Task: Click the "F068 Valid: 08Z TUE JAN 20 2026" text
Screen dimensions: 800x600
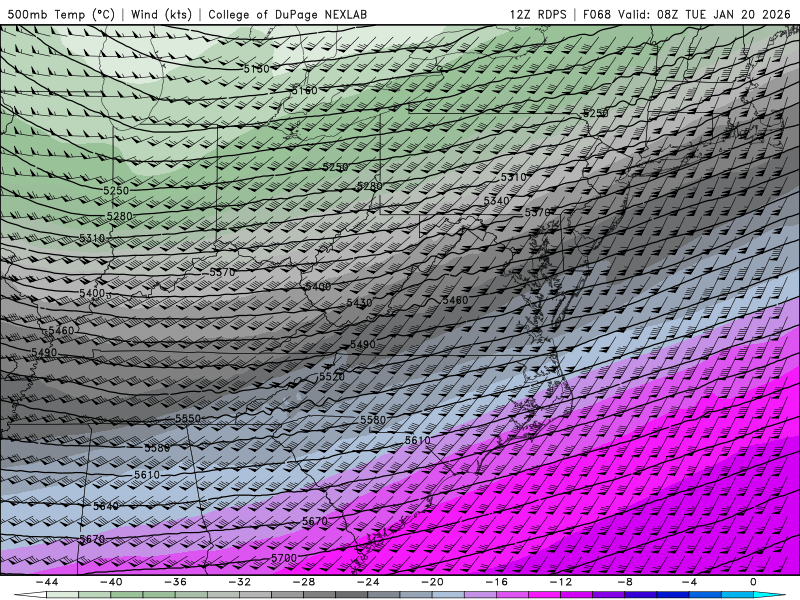Action: click(x=686, y=14)
